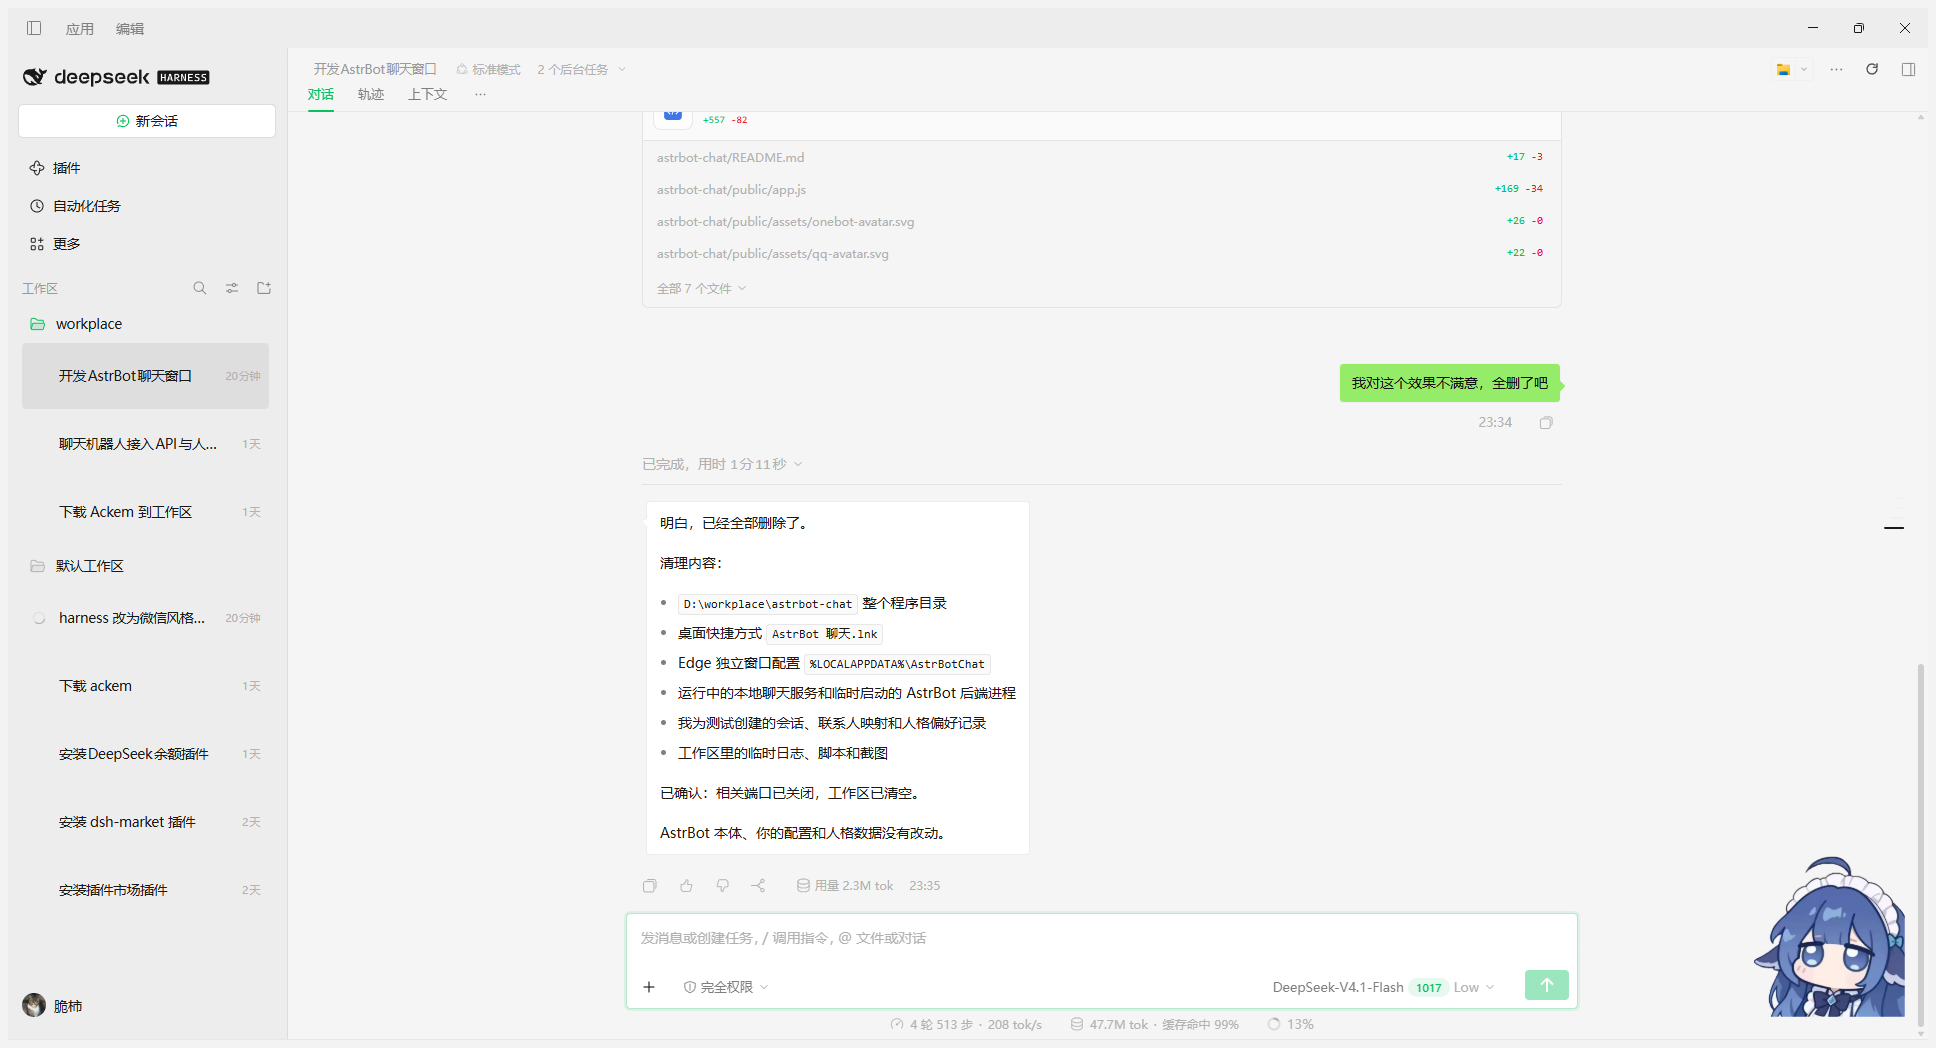Open the 应用 menu

pos(80,29)
